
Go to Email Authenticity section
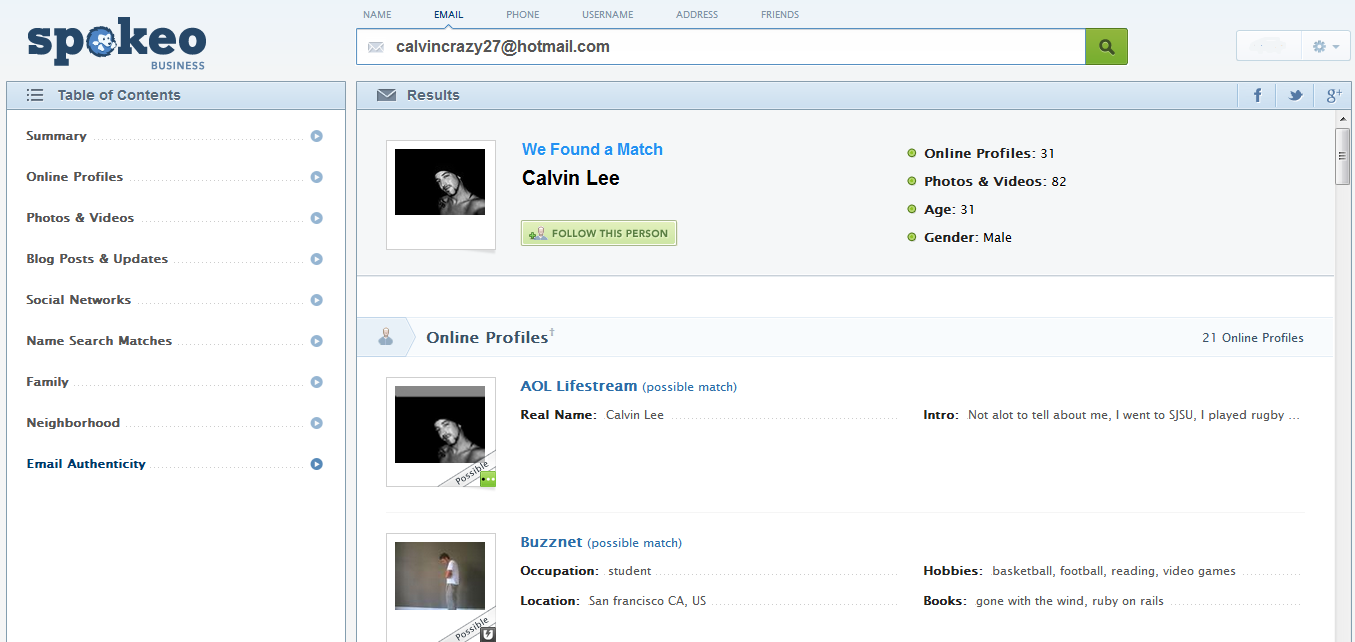coord(86,464)
